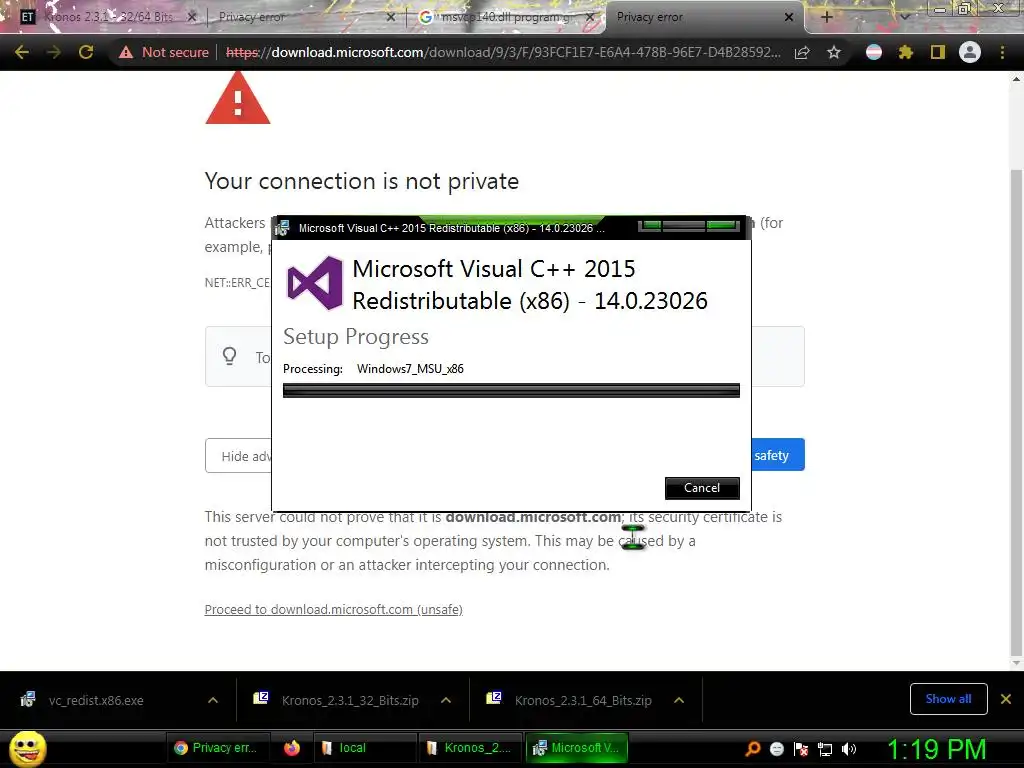Screen dimensions: 1024x768
Task: Launch Firefox from the taskbar
Action: pyautogui.click(x=292, y=748)
